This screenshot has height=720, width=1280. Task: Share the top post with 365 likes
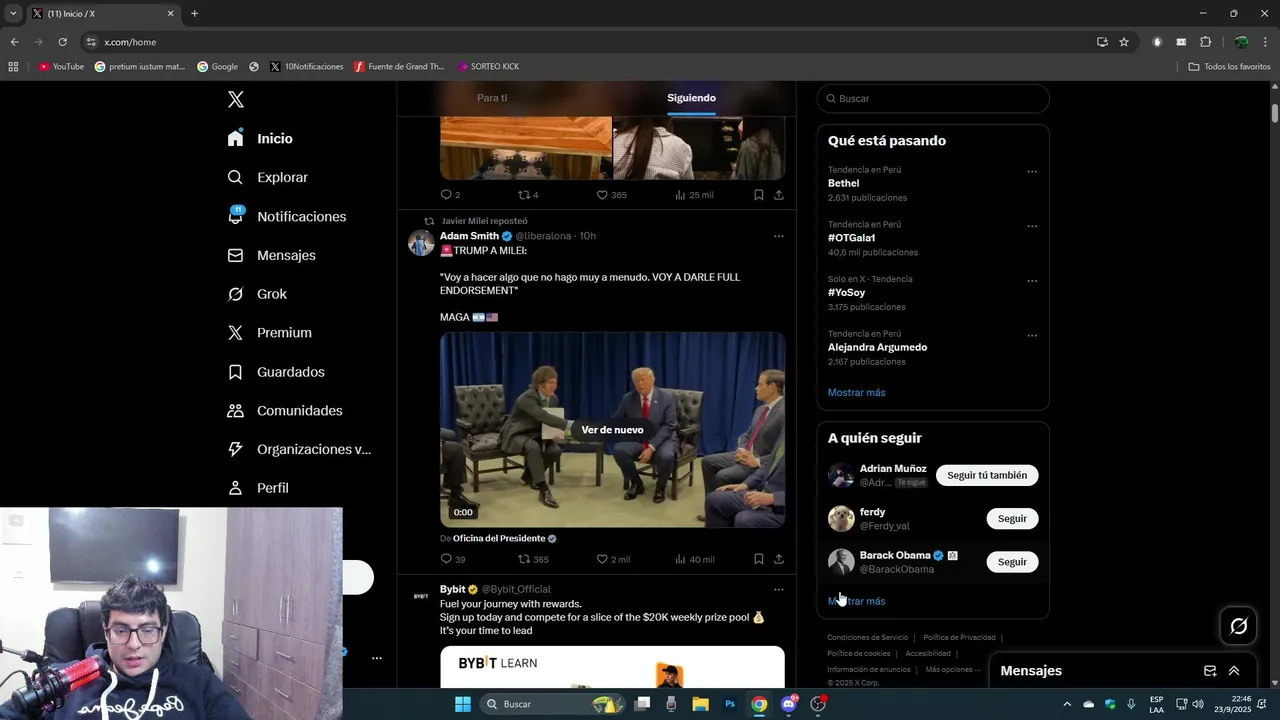click(x=779, y=195)
